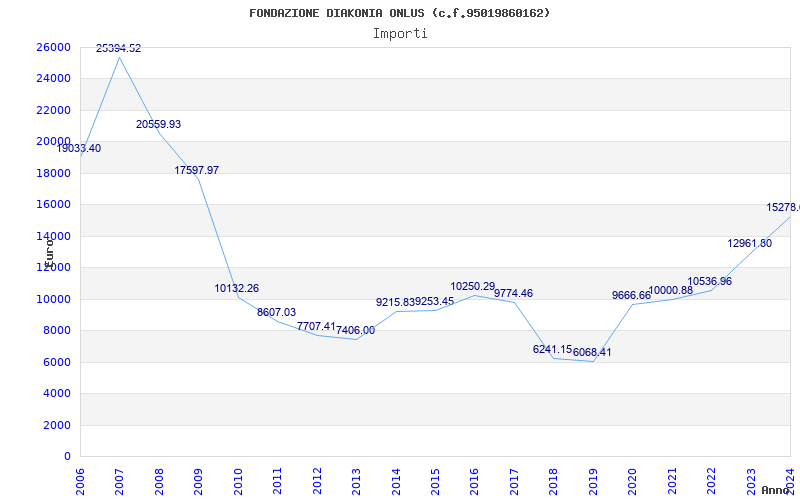Click the x-axis year 2008
This screenshot has height=500, width=800.
pos(159,481)
